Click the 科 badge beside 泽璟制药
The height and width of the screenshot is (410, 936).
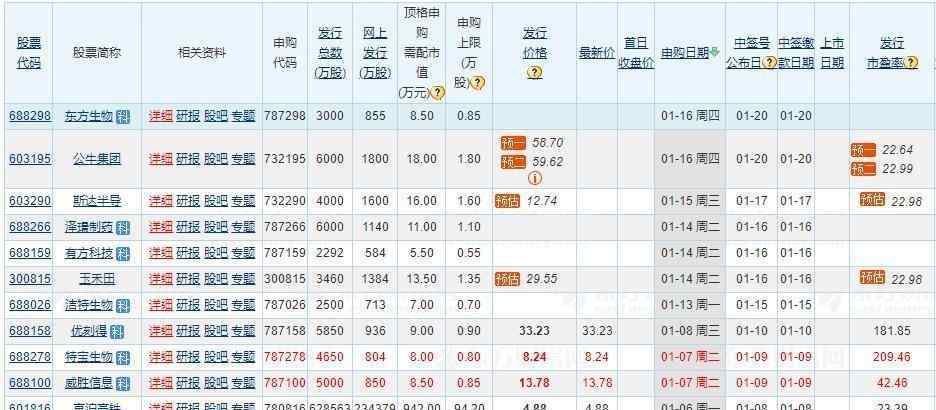[x=123, y=227]
